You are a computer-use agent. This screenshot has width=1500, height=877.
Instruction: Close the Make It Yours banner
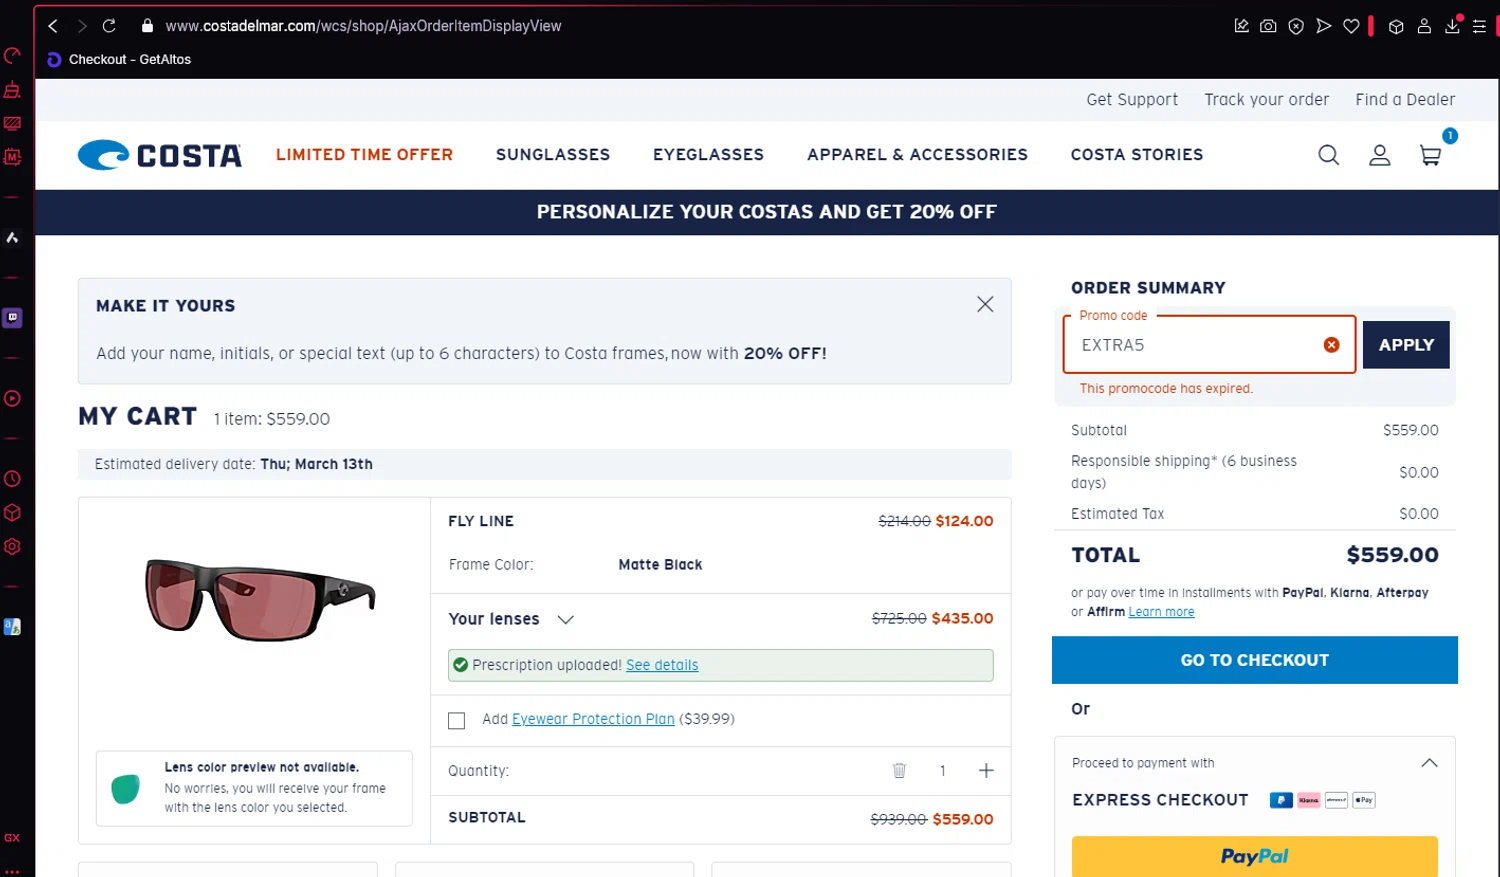coord(985,304)
